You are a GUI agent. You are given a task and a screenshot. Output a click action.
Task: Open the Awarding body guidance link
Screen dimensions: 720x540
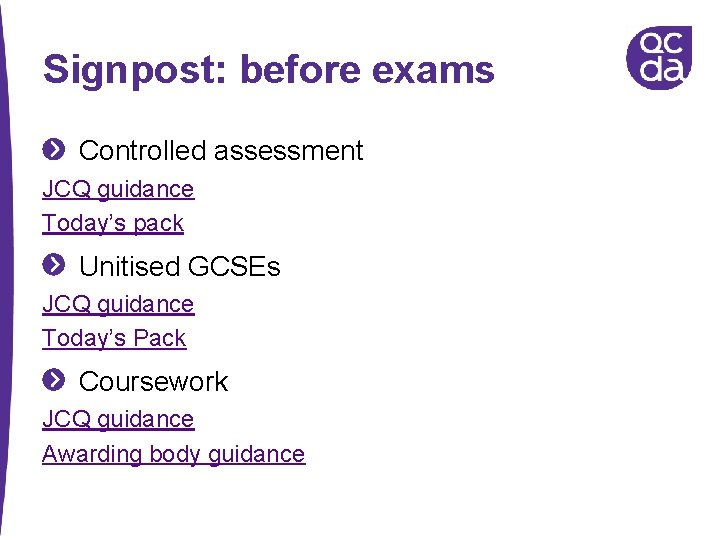pos(174,455)
